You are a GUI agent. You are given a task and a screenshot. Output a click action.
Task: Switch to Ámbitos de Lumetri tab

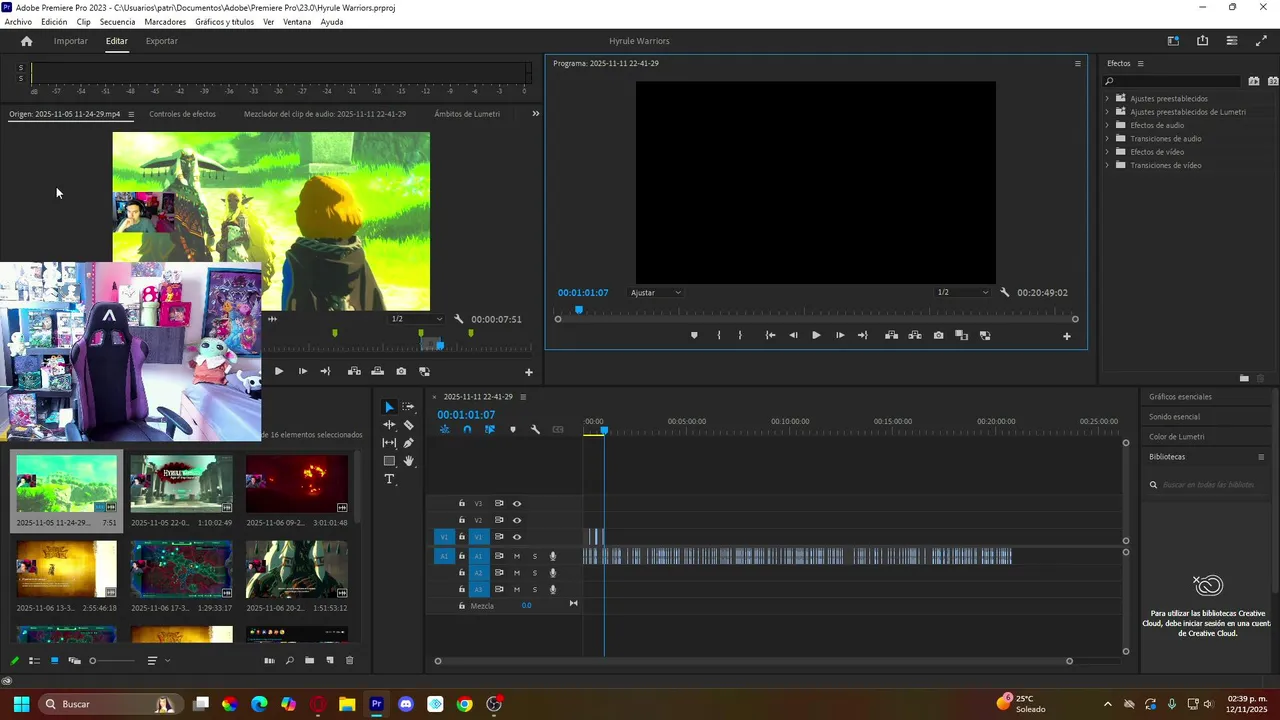(x=467, y=114)
